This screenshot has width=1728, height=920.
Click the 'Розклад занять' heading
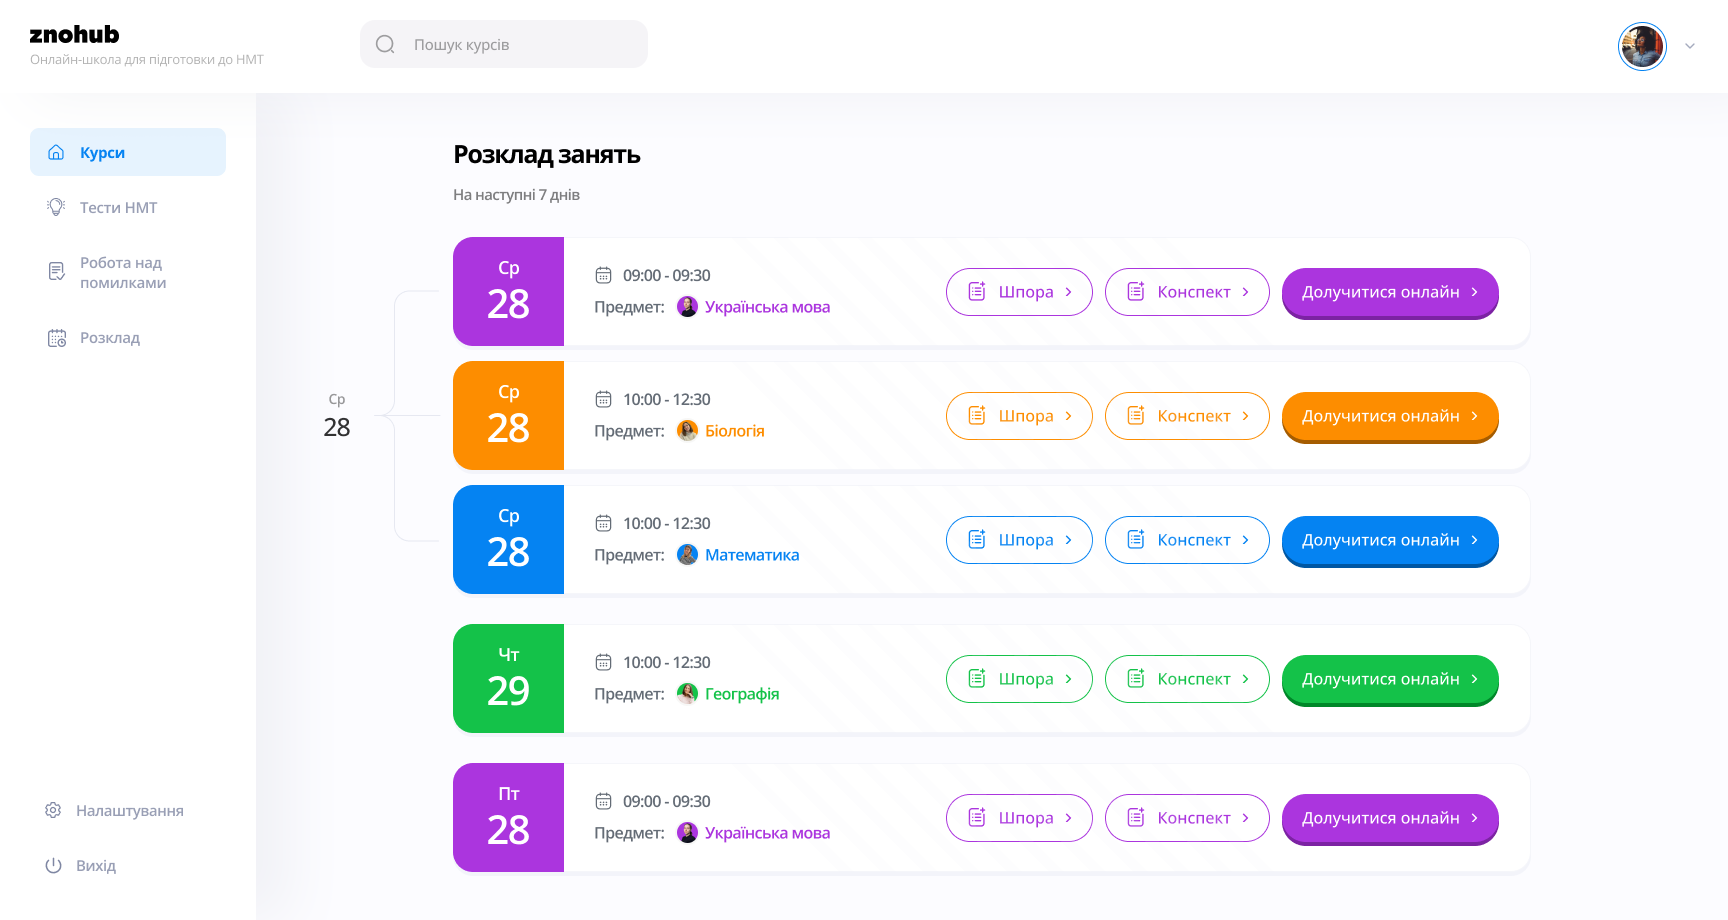[547, 155]
